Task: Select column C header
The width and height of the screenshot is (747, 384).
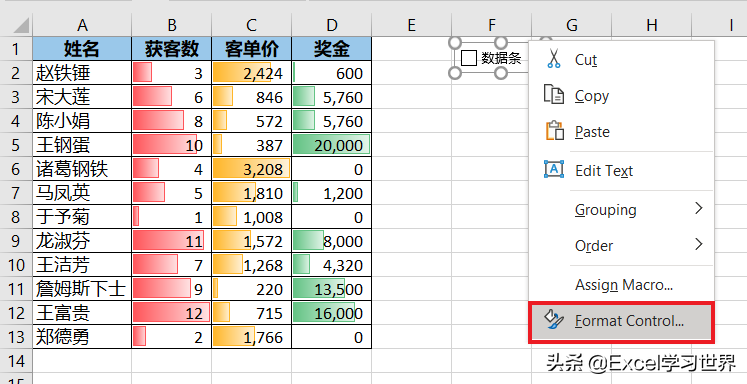Action: pos(252,25)
